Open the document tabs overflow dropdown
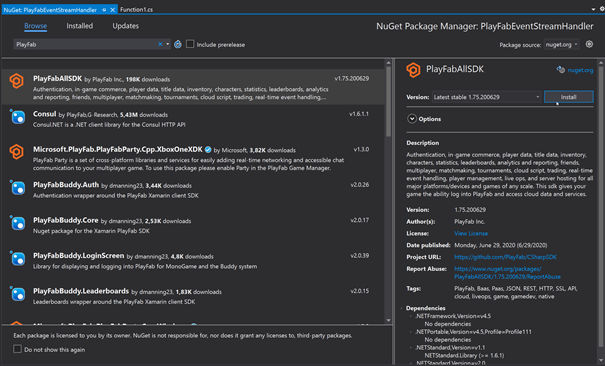This screenshot has height=366, width=605. pos(593,9)
